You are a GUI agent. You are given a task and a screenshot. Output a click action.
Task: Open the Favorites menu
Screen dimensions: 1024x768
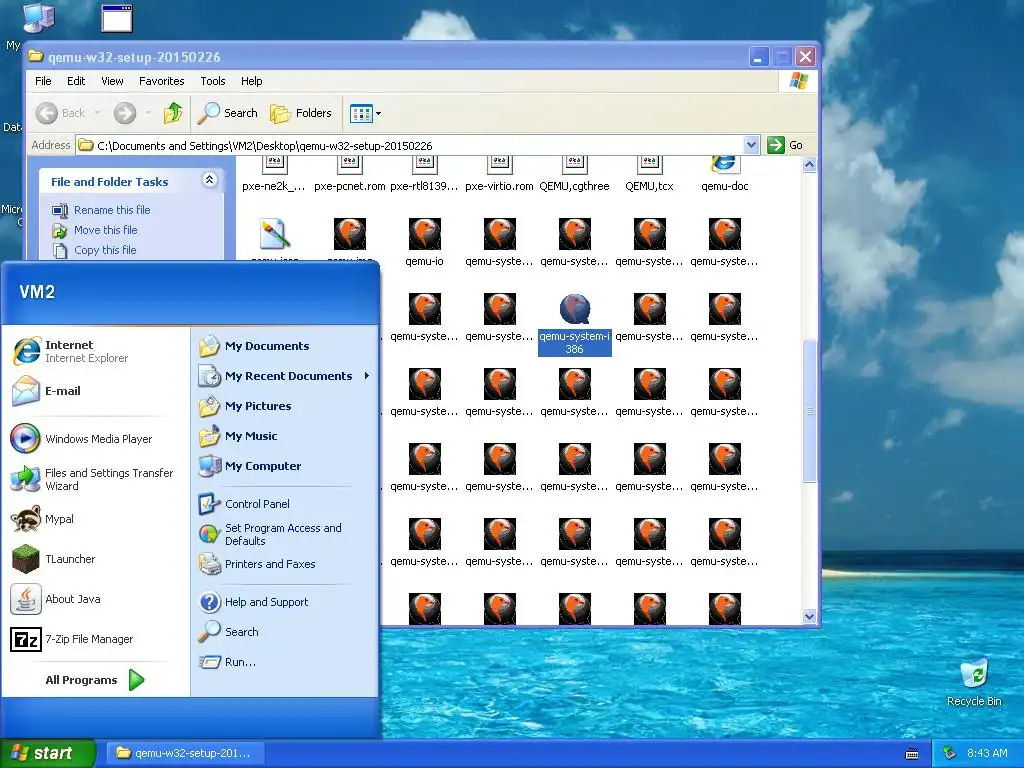(x=161, y=81)
